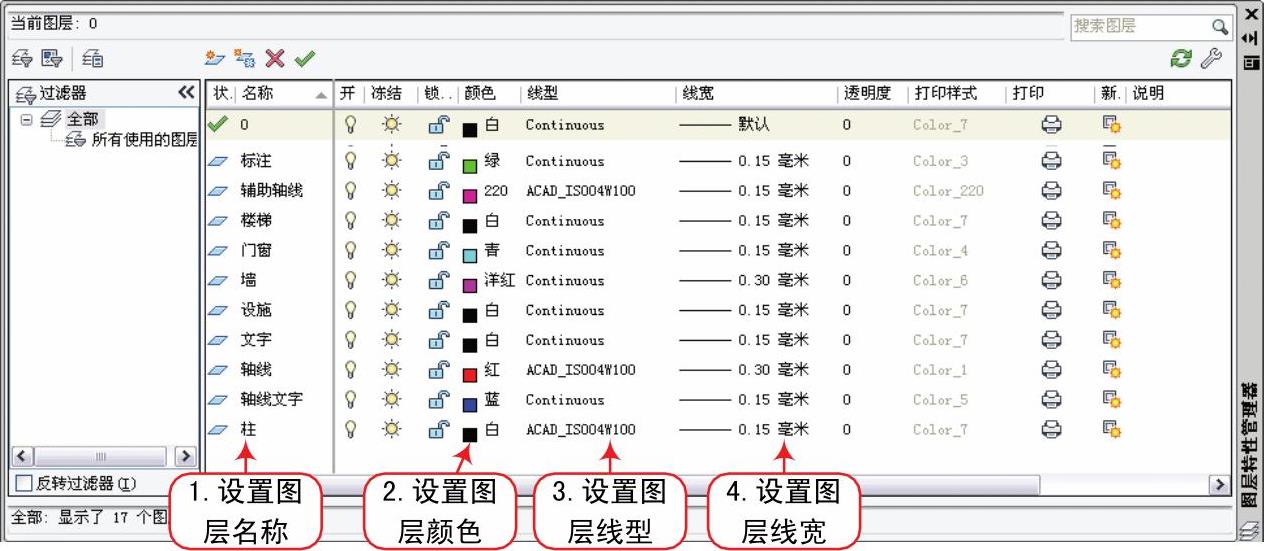Image resolution: width=1264 pixels, height=551 pixels.
Task: Click new viewport freeze icon for 柱
Action: [x=1112, y=429]
